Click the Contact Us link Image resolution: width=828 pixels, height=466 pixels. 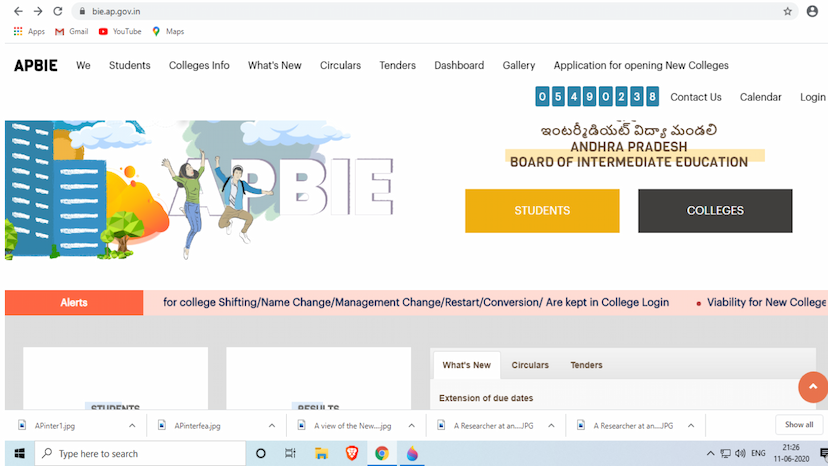695,97
